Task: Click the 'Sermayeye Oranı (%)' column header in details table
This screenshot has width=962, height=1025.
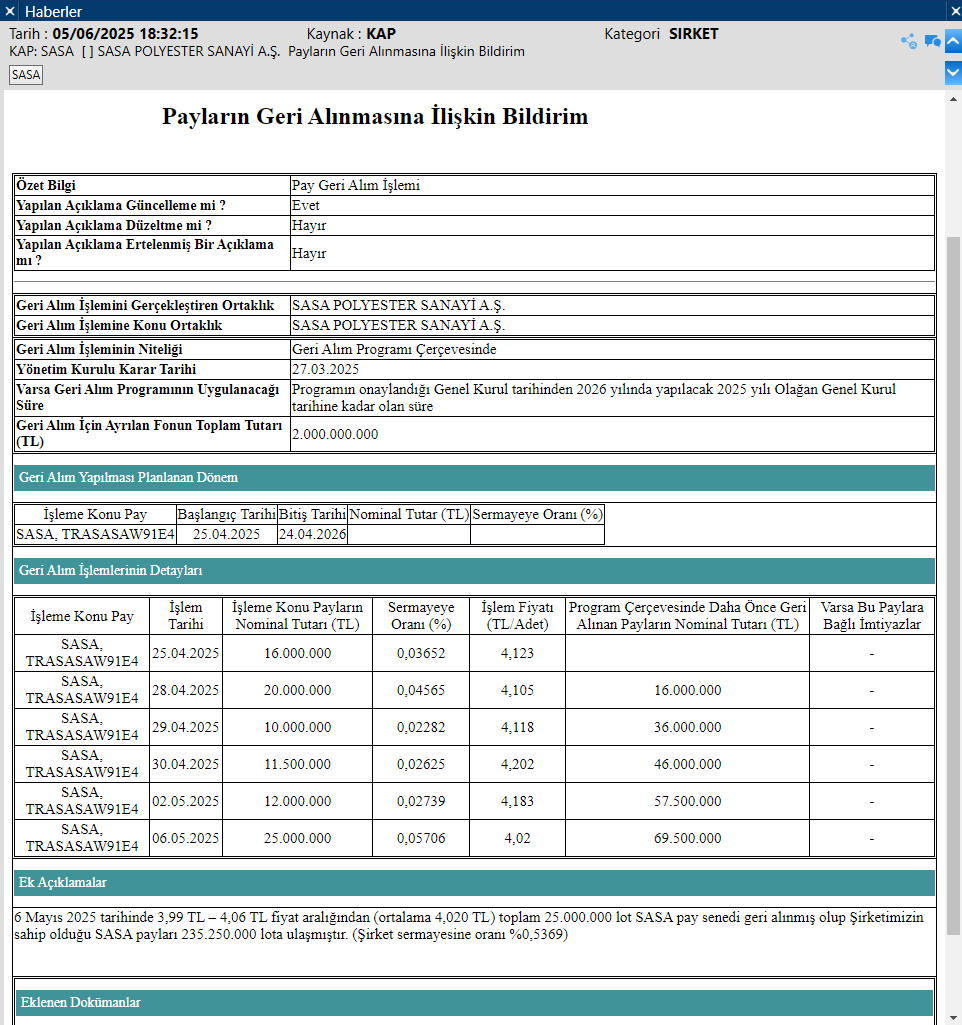Action: (x=421, y=616)
